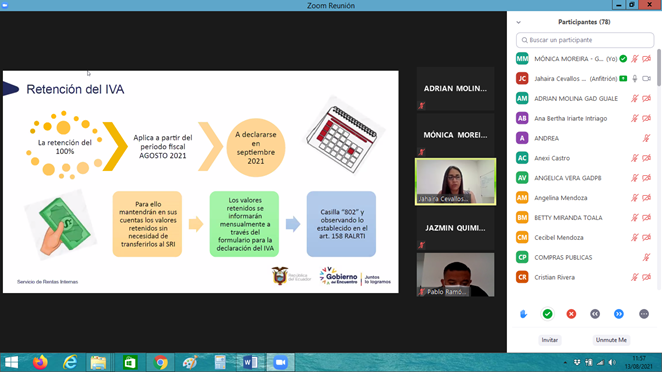Click the Buscar un participante search field
Image resolution: width=662 pixels, height=372 pixels.
(585, 40)
